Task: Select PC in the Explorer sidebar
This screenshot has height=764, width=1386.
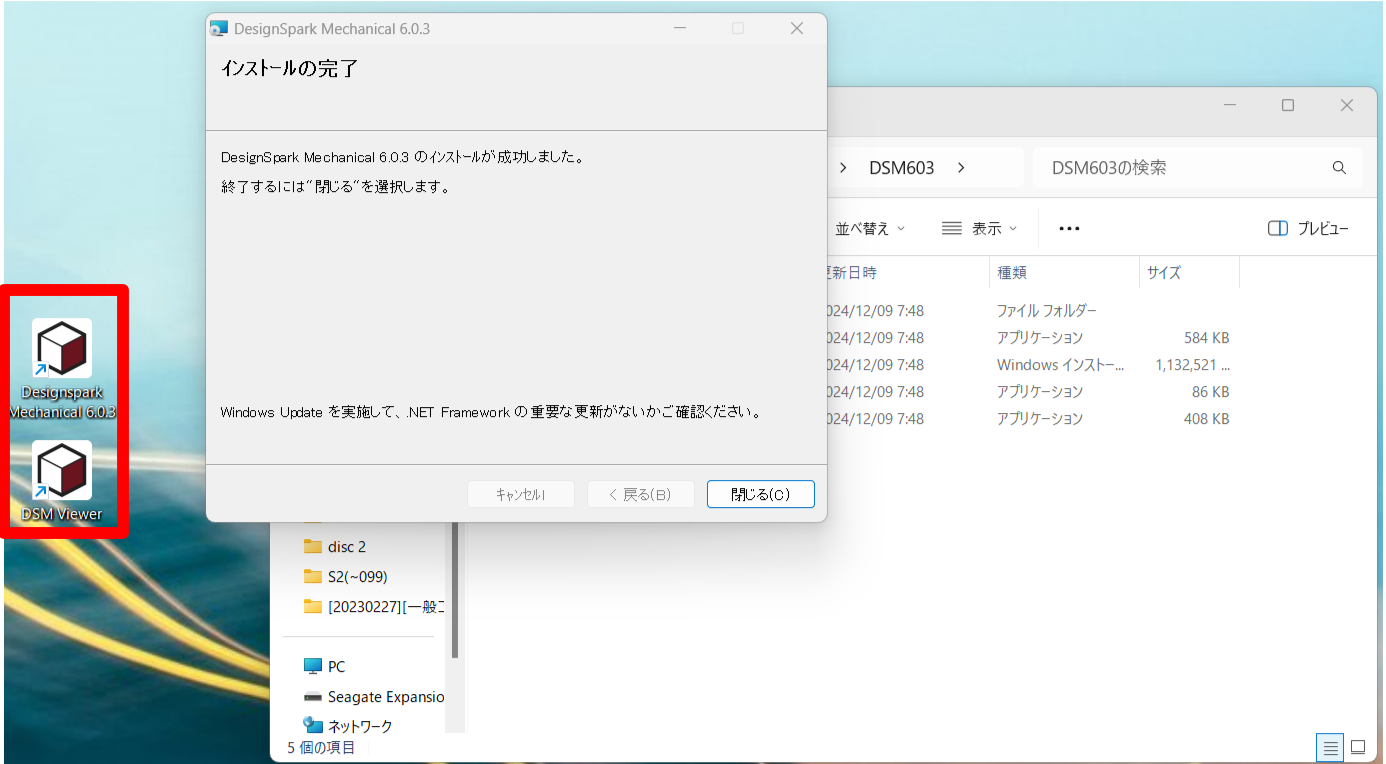Action: [336, 666]
